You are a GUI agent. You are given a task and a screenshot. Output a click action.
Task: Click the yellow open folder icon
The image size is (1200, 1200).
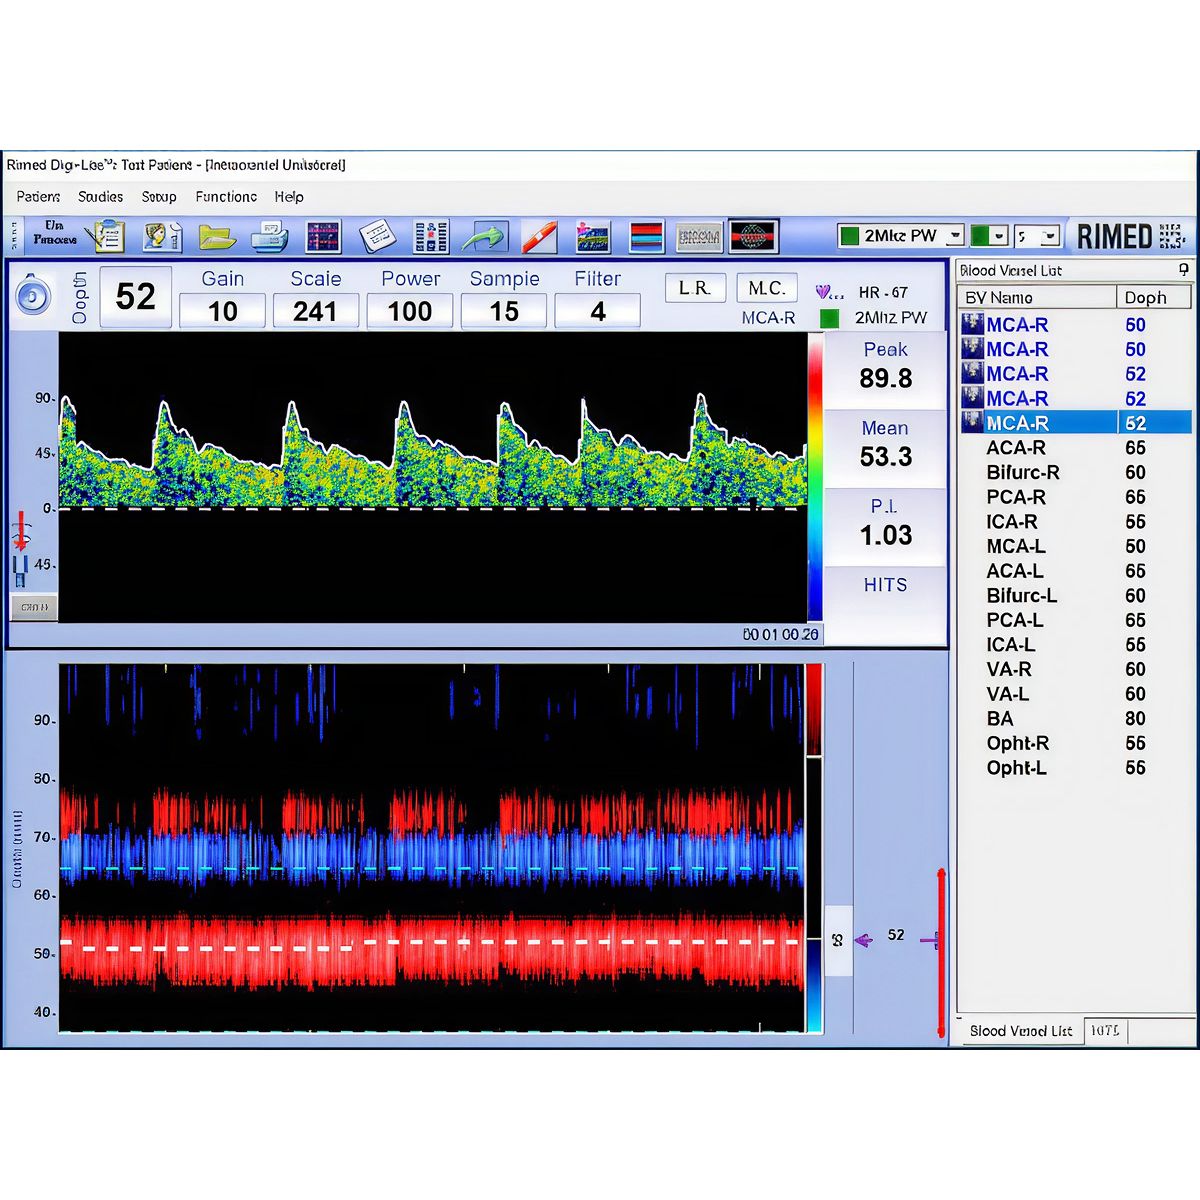point(216,237)
